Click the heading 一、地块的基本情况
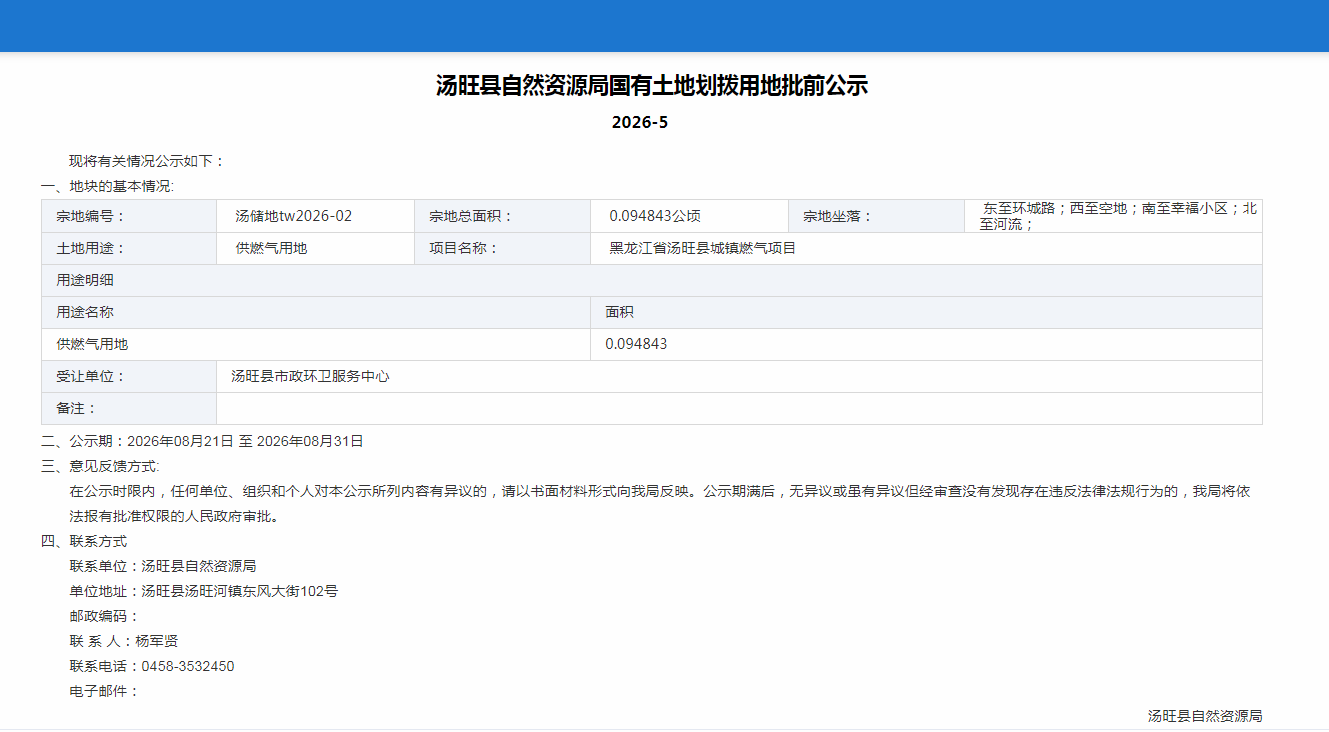This screenshot has height=732, width=1329. coord(107,186)
